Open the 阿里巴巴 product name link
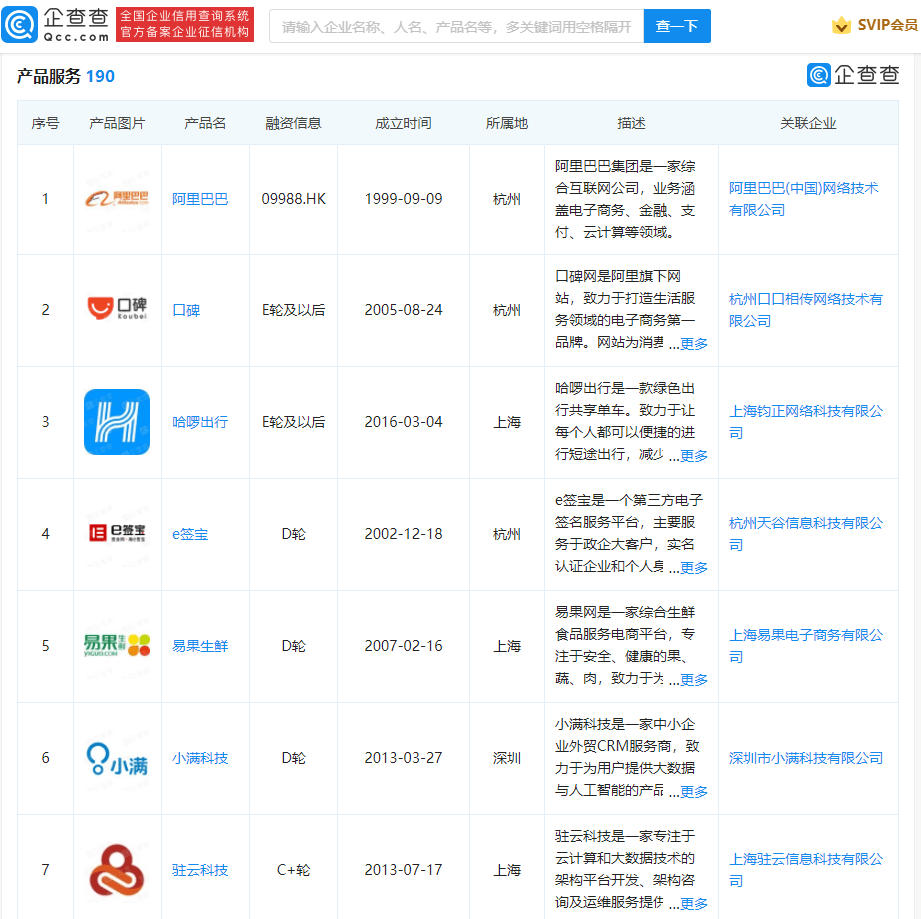The height and width of the screenshot is (919, 921). [x=200, y=199]
